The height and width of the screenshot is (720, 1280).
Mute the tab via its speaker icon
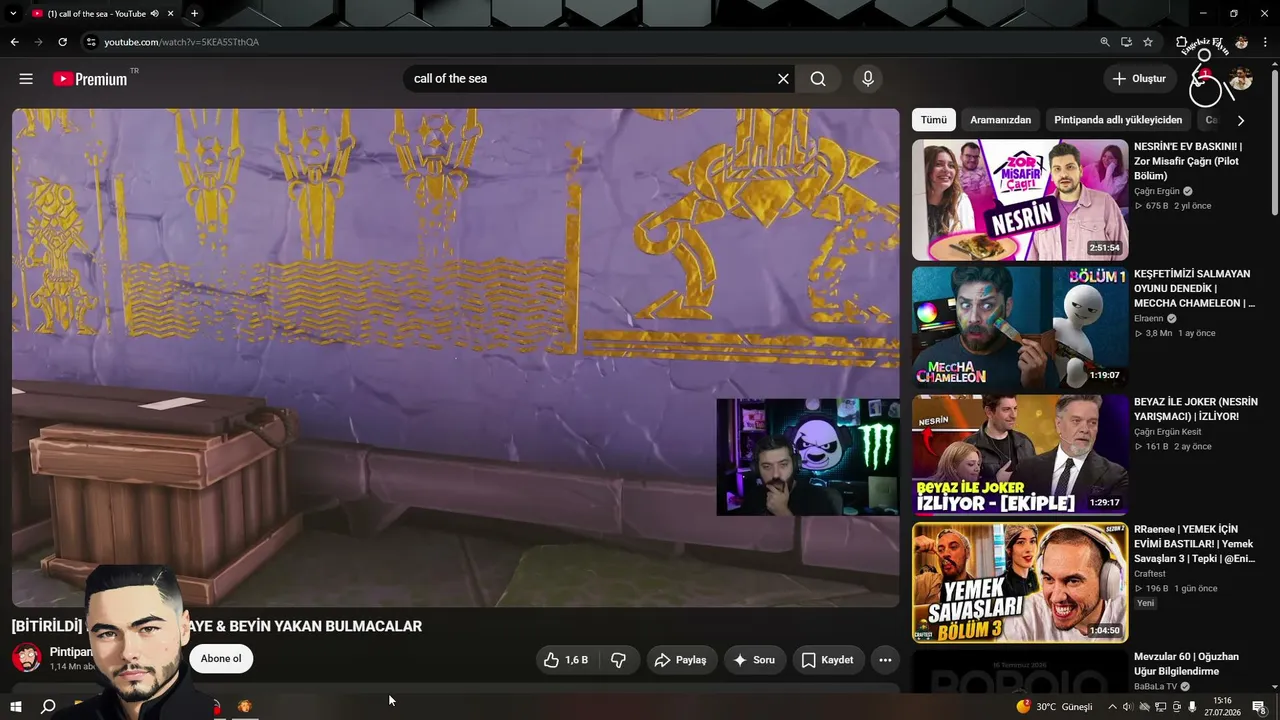155,14
